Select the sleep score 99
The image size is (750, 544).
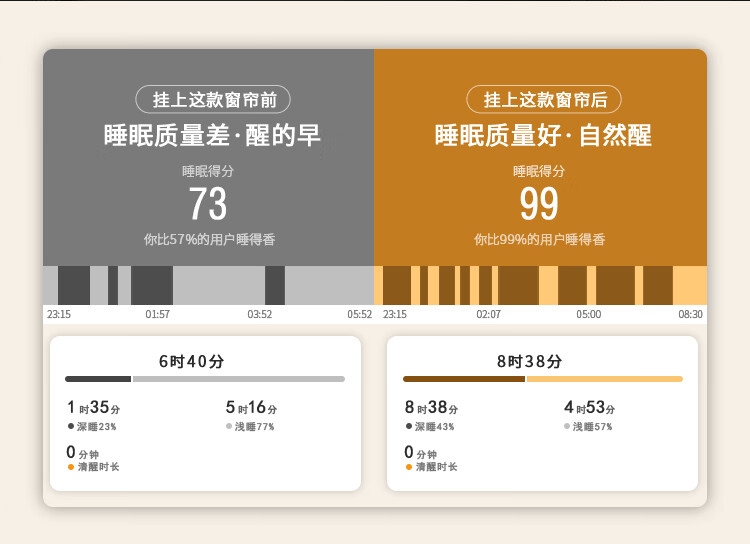[539, 204]
